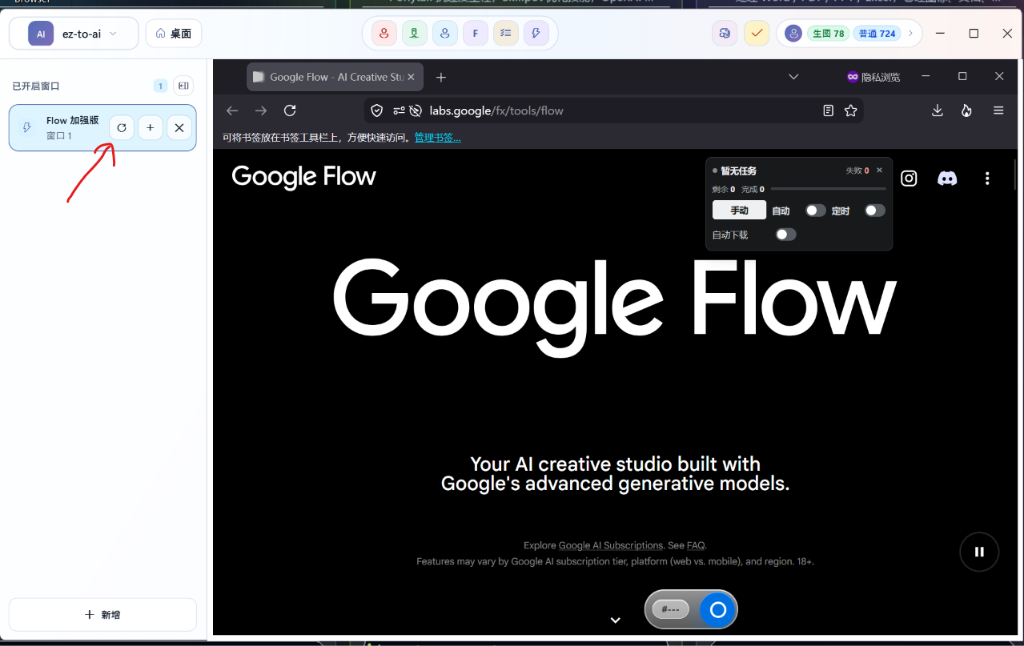Click the sidebar collapse icon beside the window count
The width and height of the screenshot is (1024, 646).
point(184,86)
